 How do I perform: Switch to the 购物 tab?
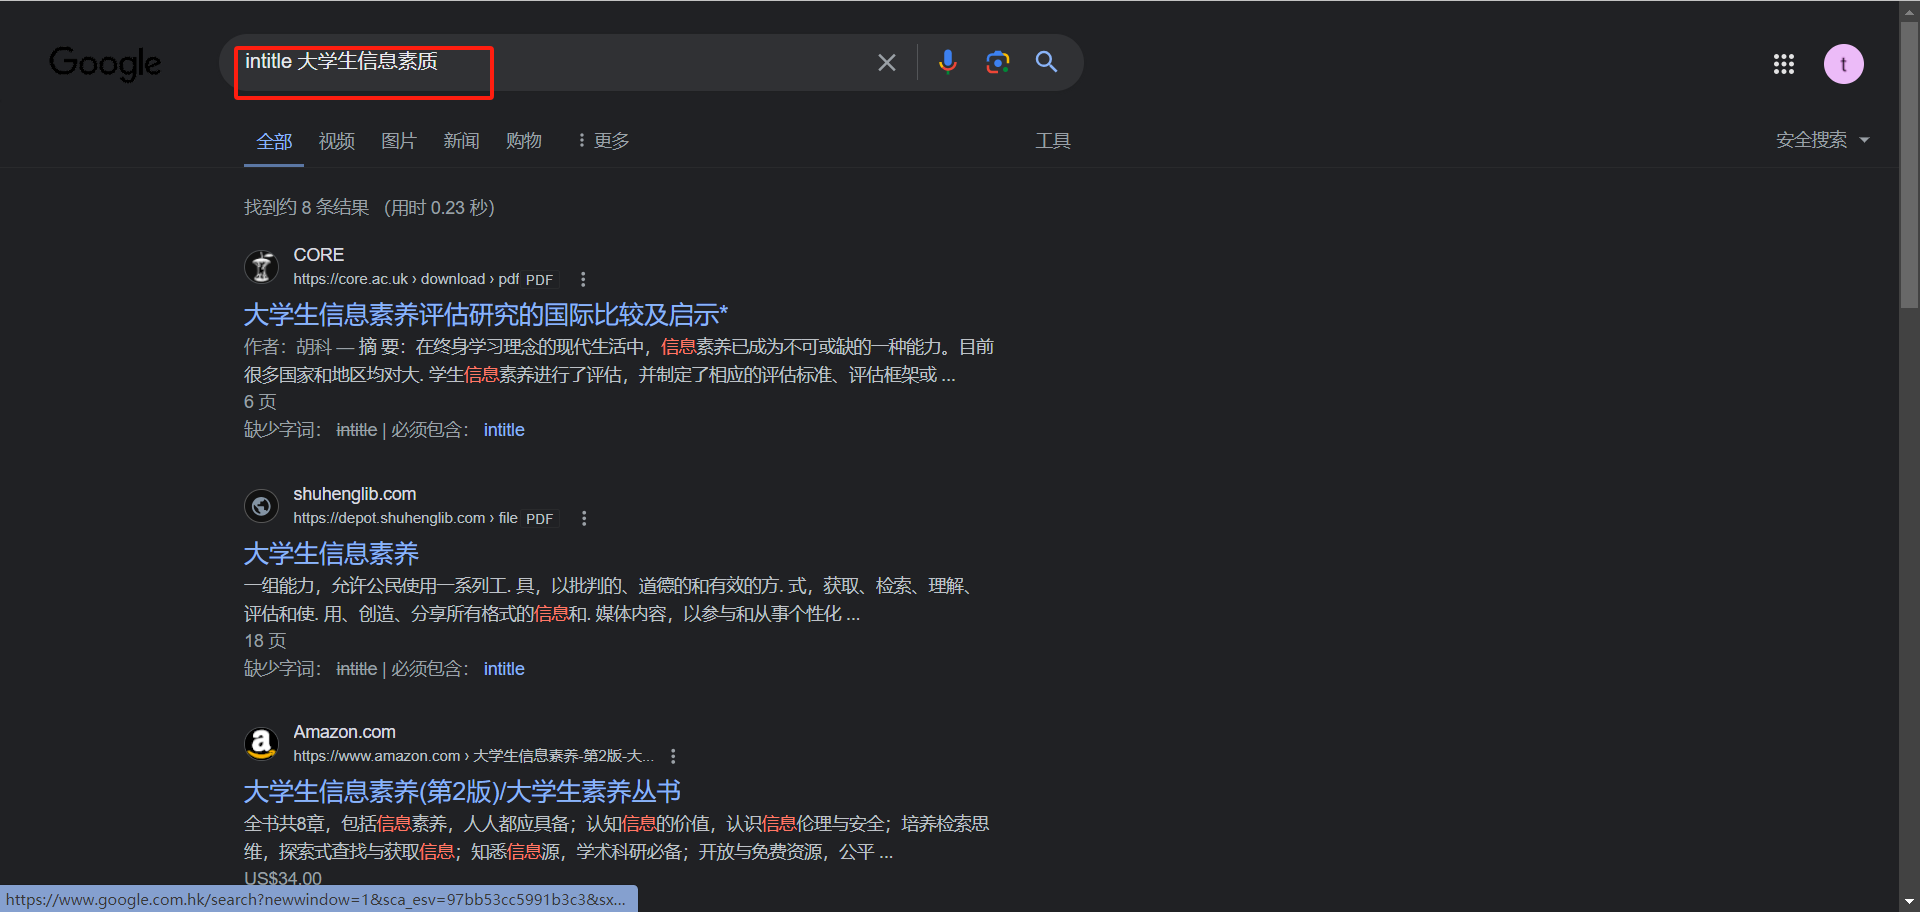click(x=524, y=141)
